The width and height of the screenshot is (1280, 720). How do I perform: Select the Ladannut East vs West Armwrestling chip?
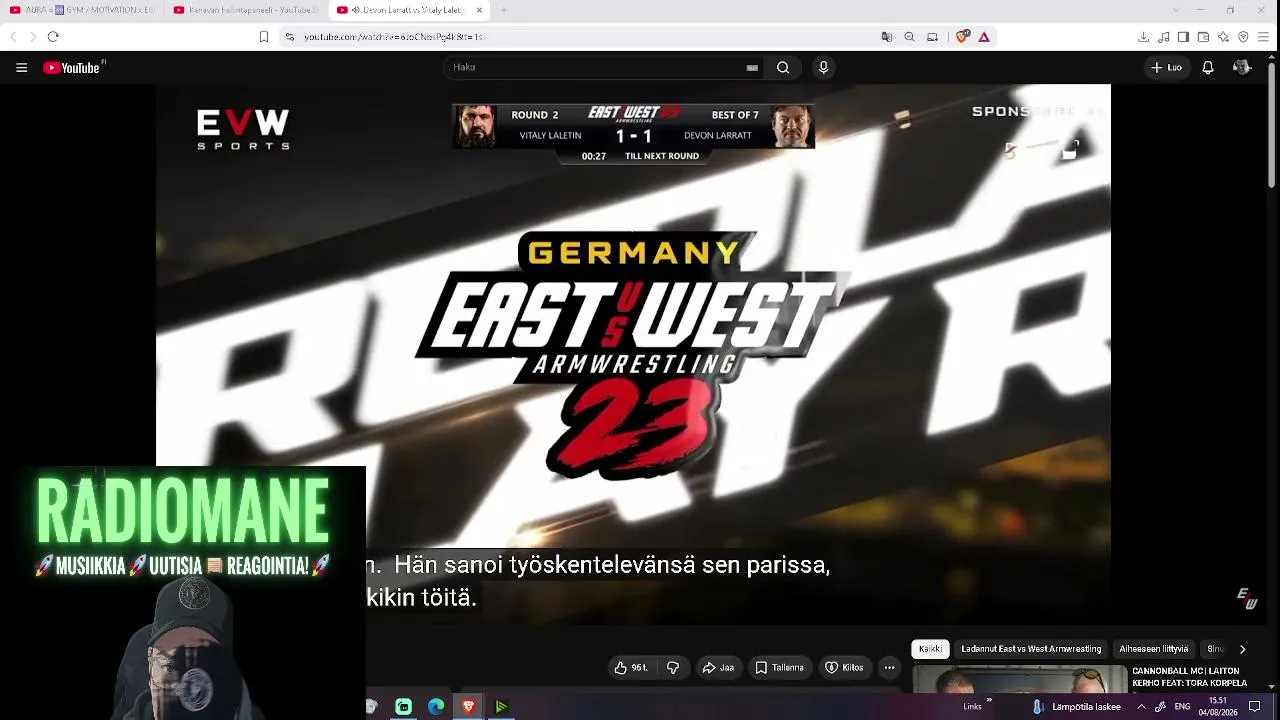[1031, 649]
